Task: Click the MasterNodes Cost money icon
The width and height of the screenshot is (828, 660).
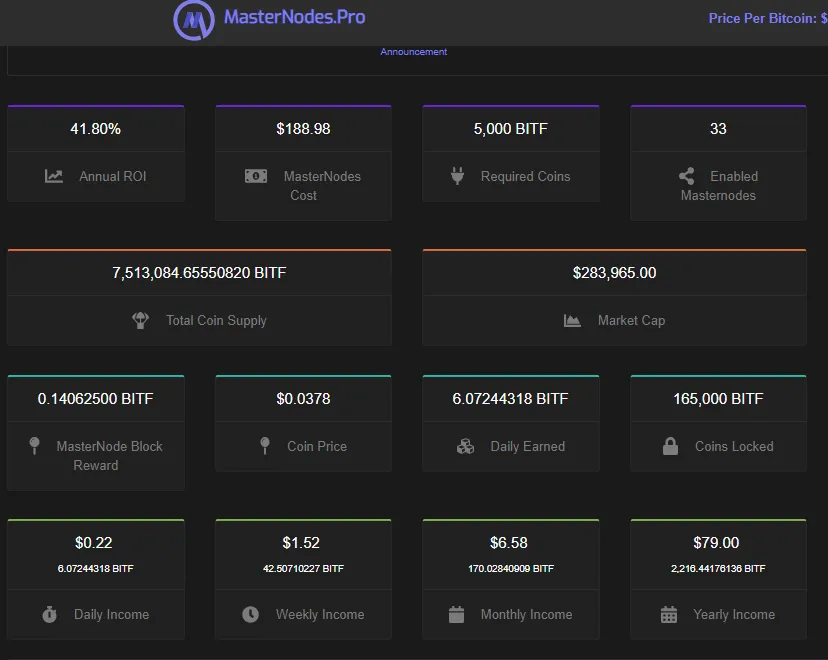Action: click(256, 176)
